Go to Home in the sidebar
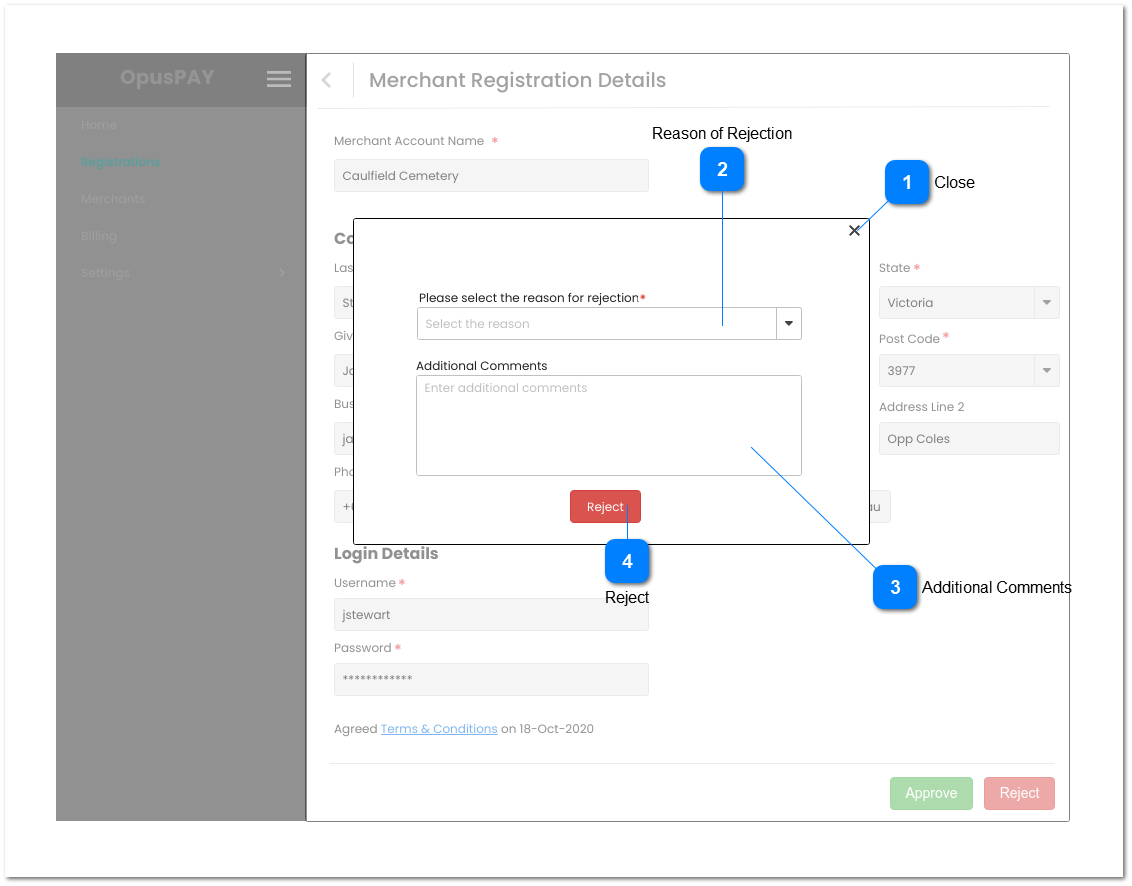Viewport: 1132px width, 886px height. (x=98, y=125)
